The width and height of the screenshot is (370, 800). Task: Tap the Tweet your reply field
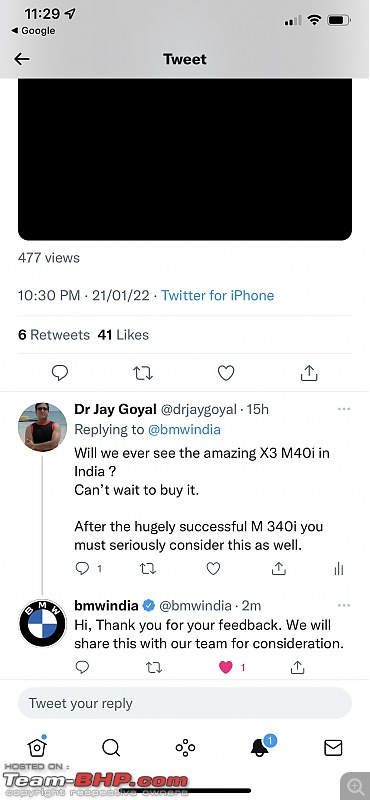click(x=185, y=703)
